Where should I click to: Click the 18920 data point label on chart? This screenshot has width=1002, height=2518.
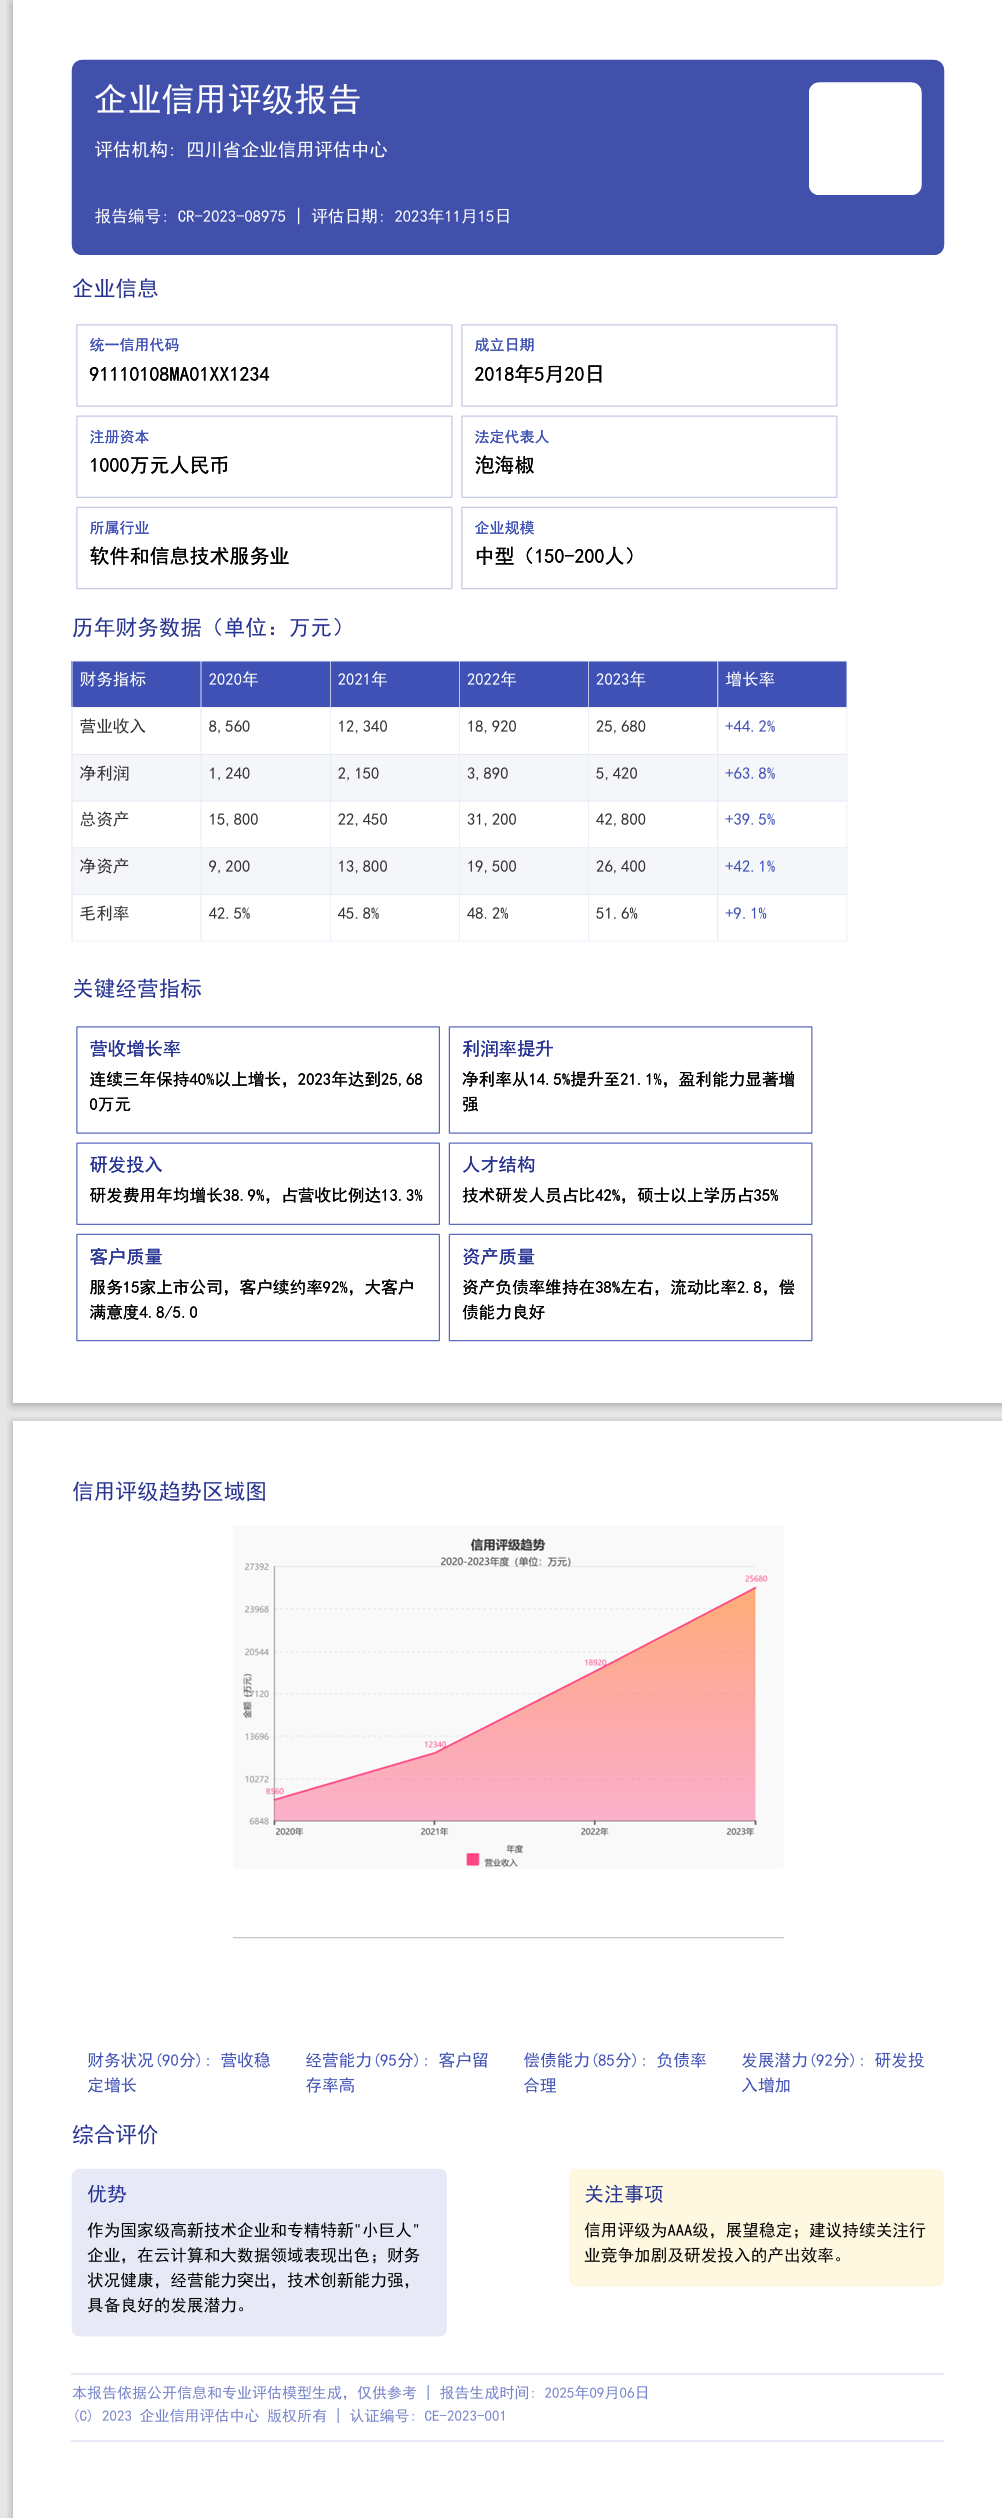point(596,1663)
